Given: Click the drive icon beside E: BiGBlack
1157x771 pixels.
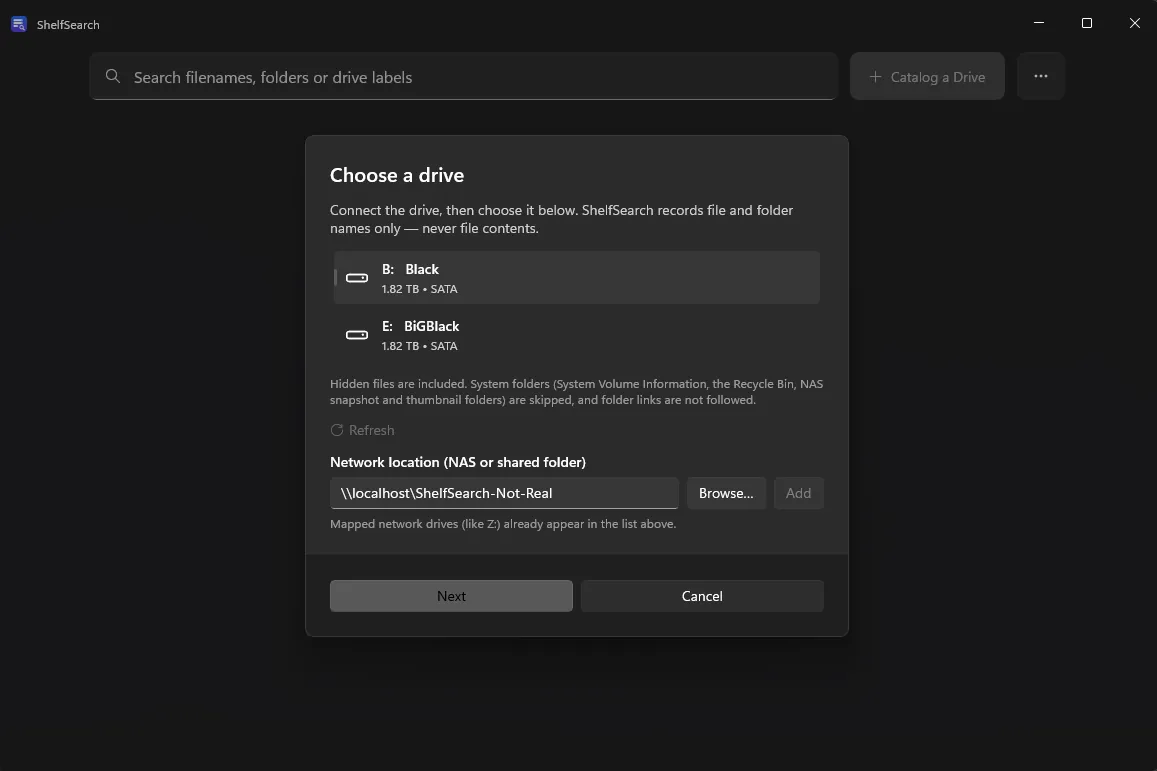Looking at the screenshot, I should coord(357,335).
